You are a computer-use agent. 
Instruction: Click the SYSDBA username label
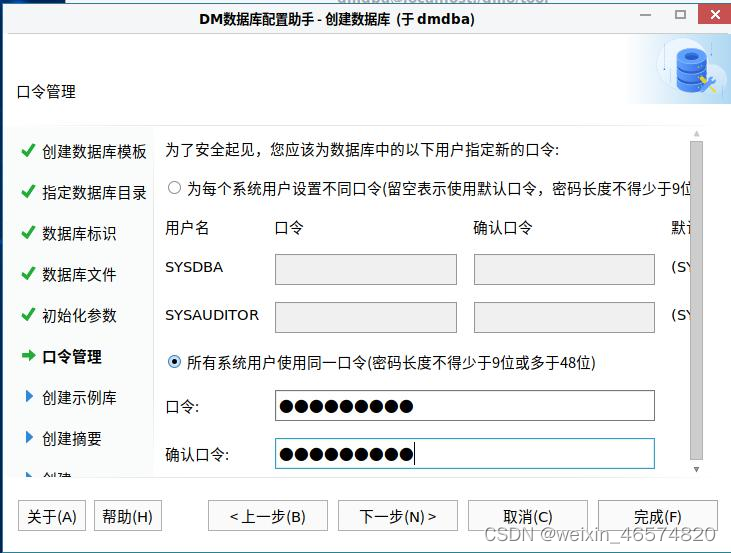(194, 267)
